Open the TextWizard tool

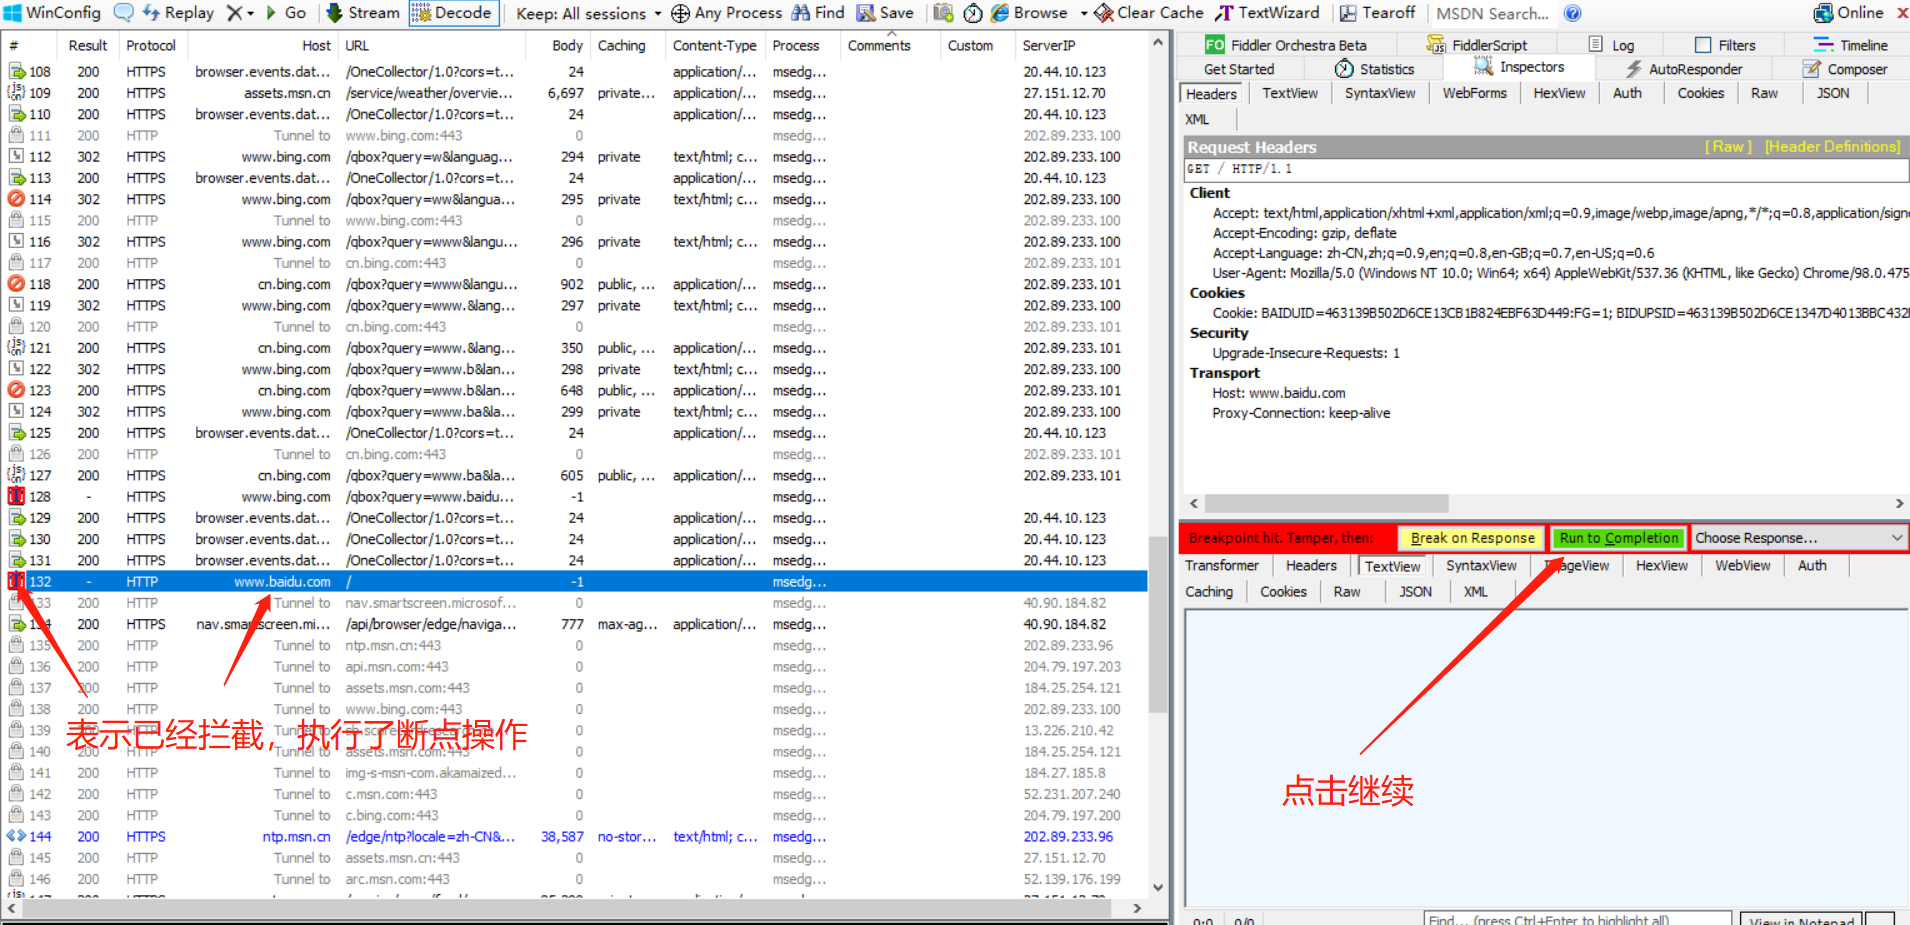coord(1267,13)
